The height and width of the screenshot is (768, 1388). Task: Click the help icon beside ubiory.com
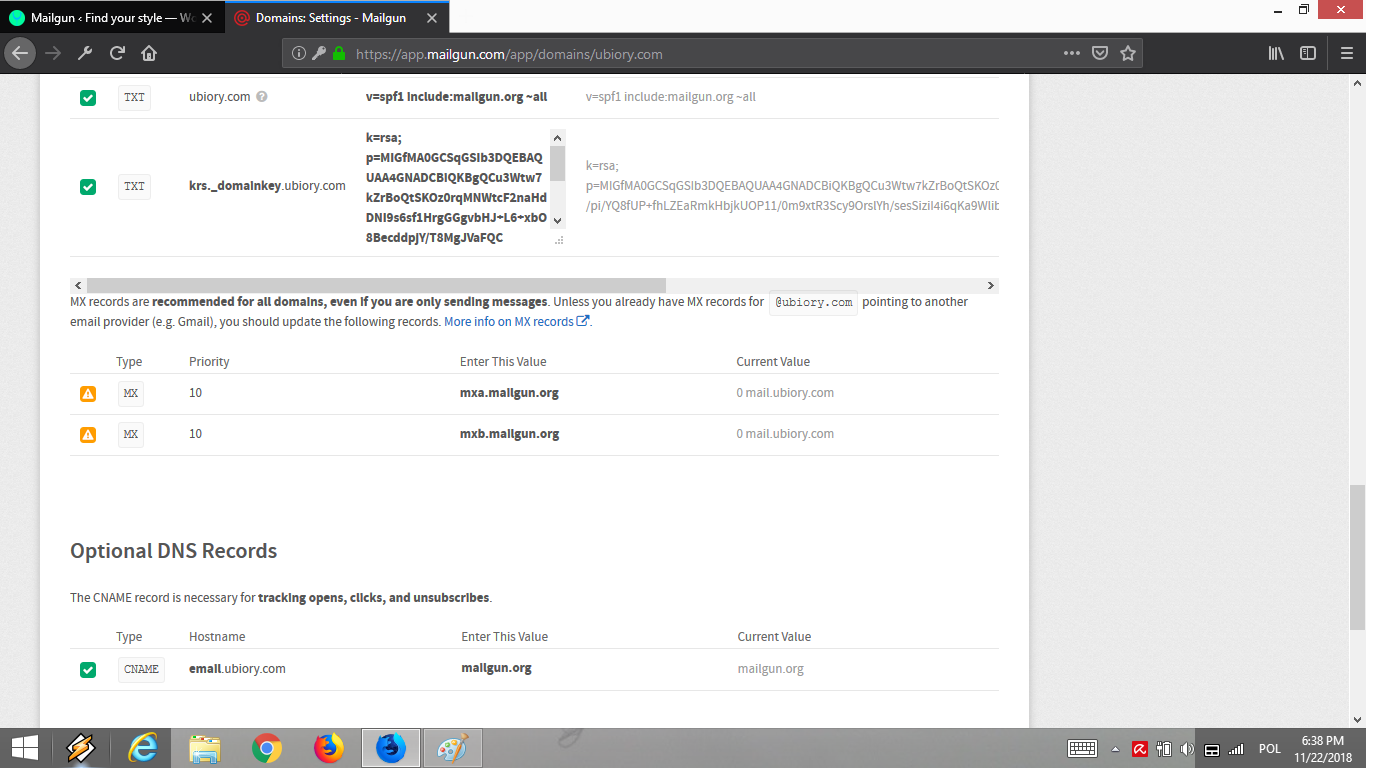pyautogui.click(x=262, y=97)
